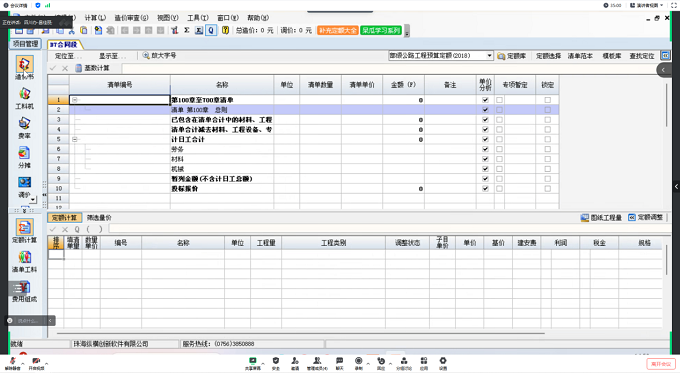The image size is (680, 373).
Task: Check 锁定 checkbox for row 10
Action: coord(547,189)
